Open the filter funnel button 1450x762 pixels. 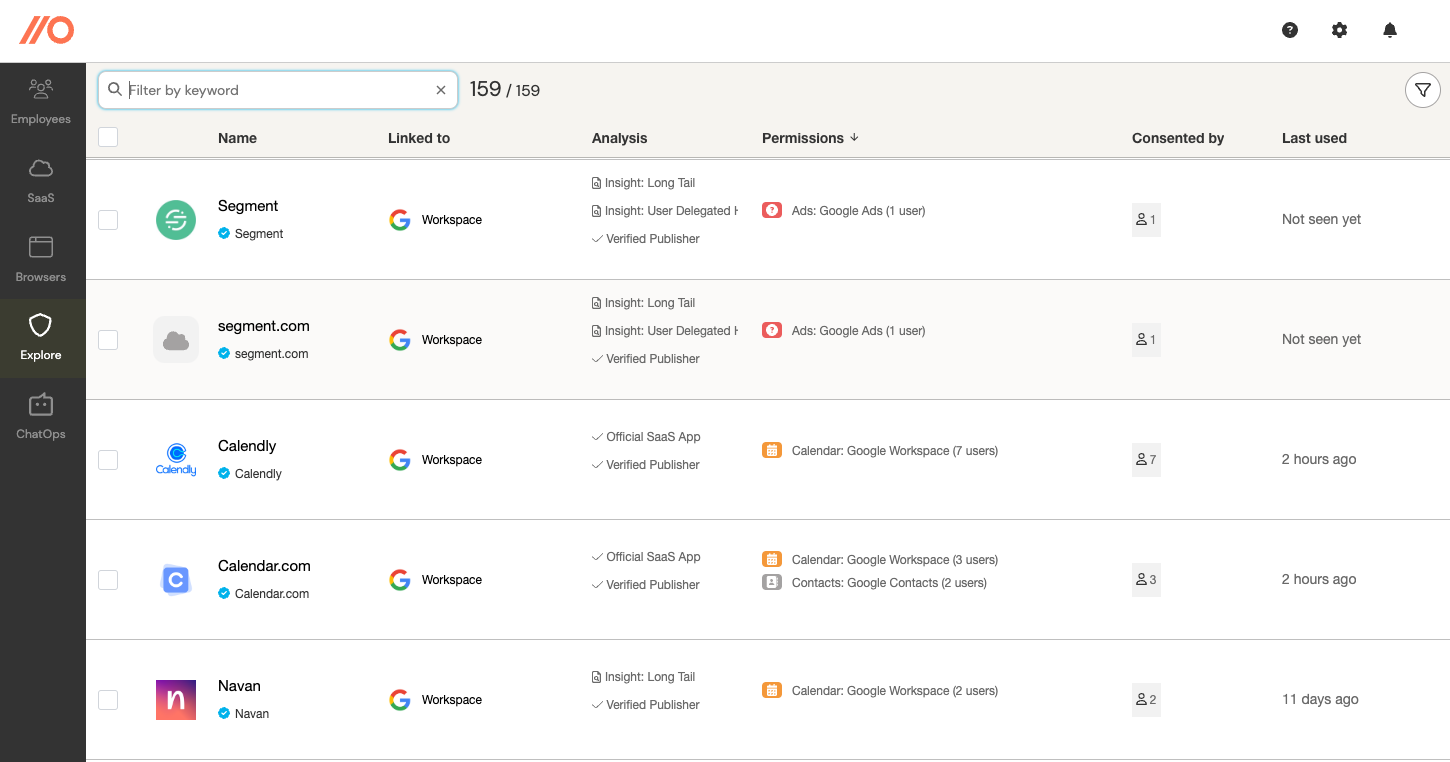1422,90
